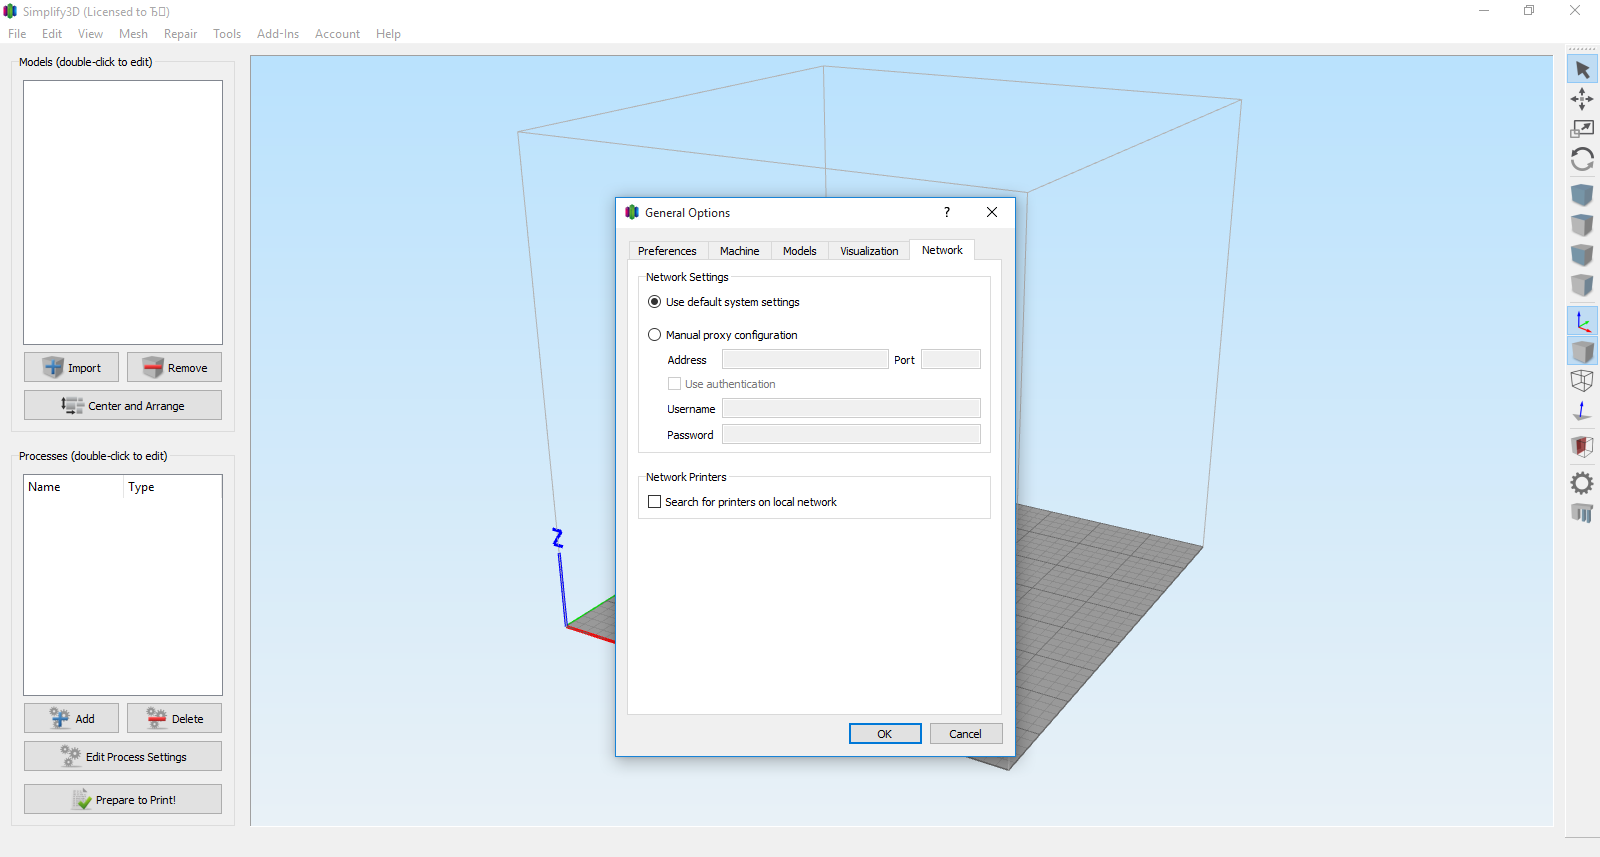Switch to the Visualization tab
This screenshot has height=857, width=1600.
869,251
